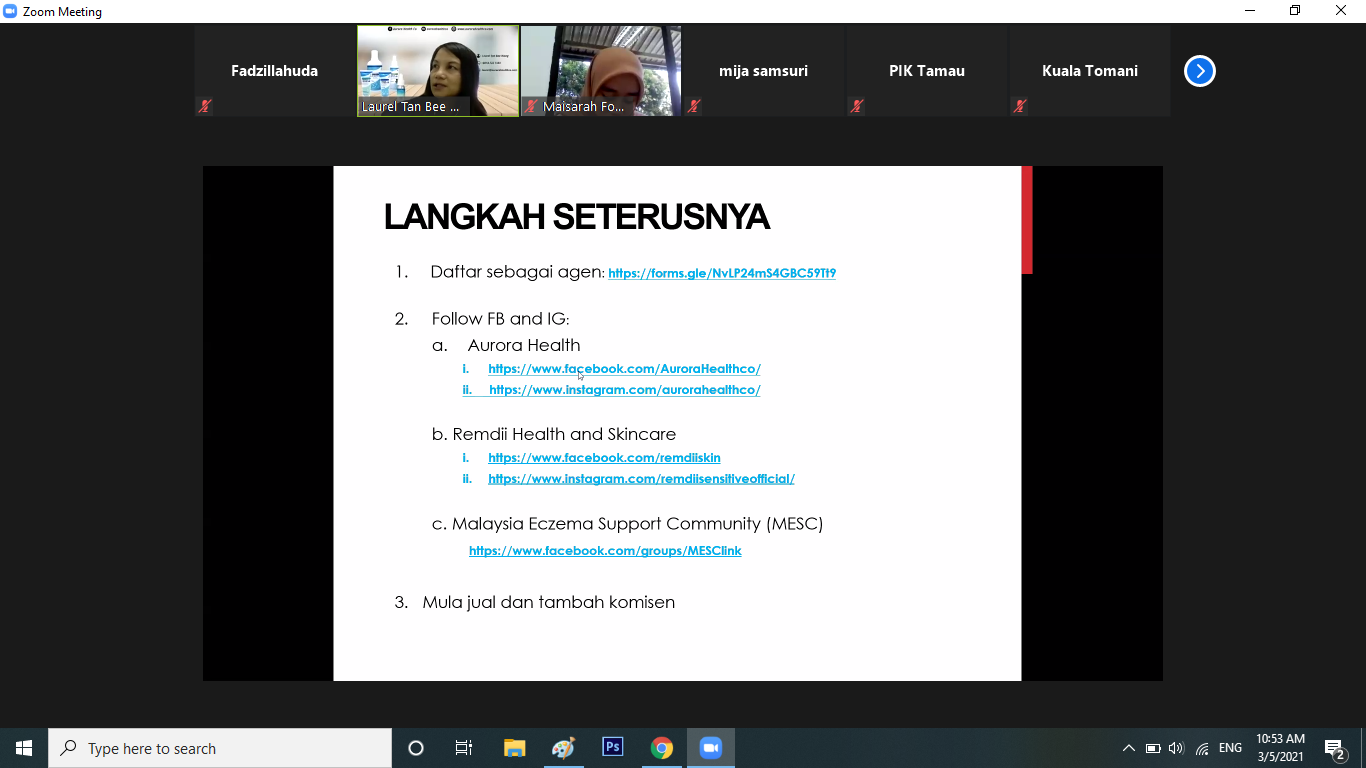Select Kuala Tomani participant tile
The image size is (1366, 768).
1090,71
